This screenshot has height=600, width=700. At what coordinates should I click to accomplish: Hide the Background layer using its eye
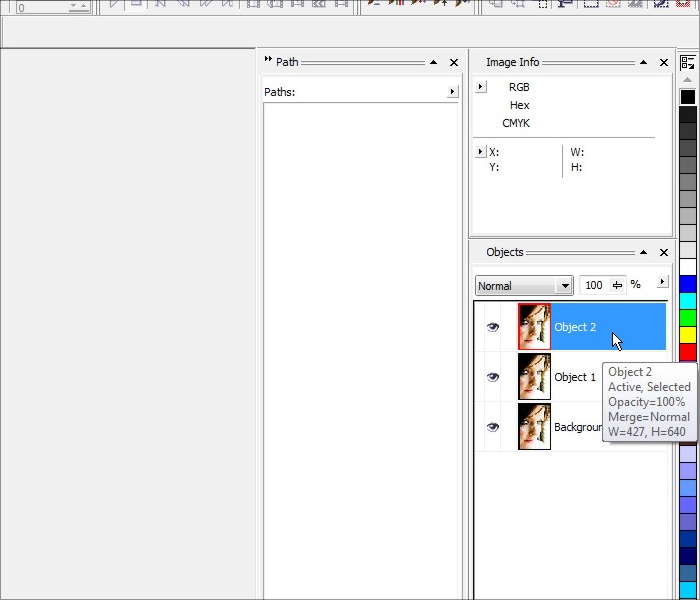(492, 427)
